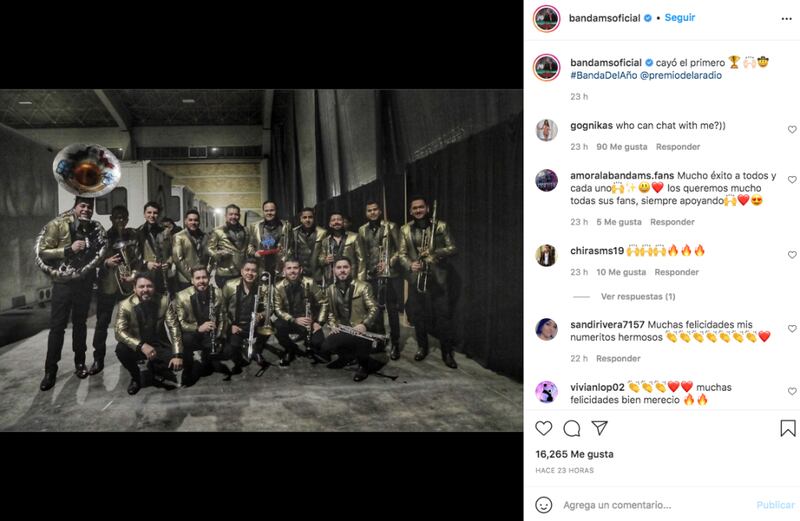
Task: Open gognikas profile picture
Action: coord(546,130)
